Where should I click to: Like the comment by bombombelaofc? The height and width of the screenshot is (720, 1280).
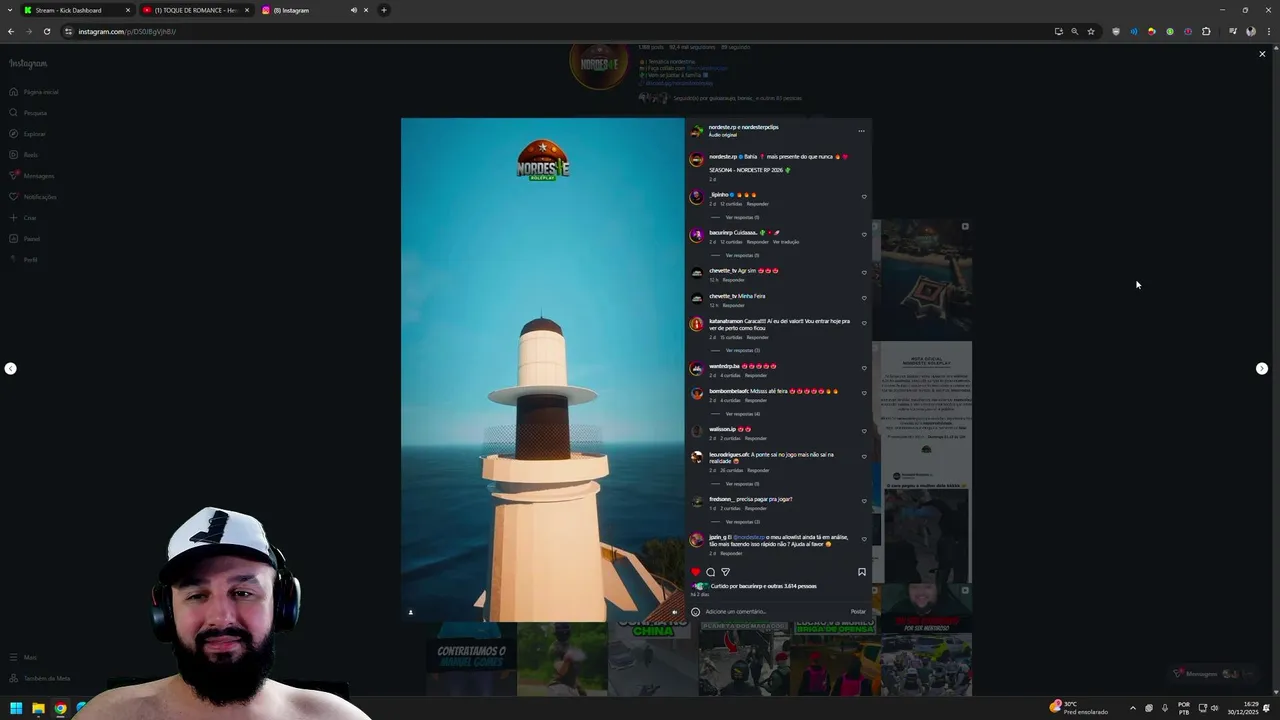(864, 393)
